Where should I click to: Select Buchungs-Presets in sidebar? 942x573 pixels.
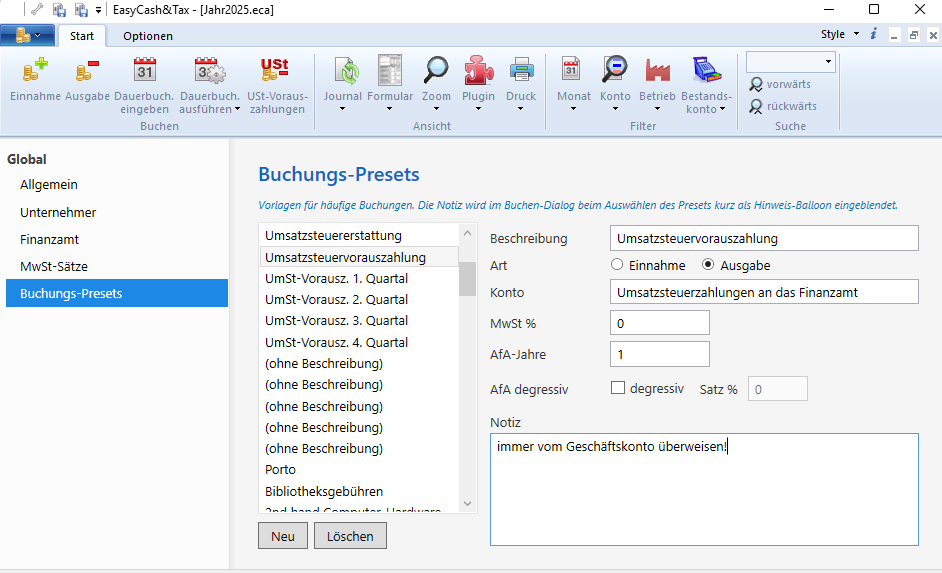point(117,293)
